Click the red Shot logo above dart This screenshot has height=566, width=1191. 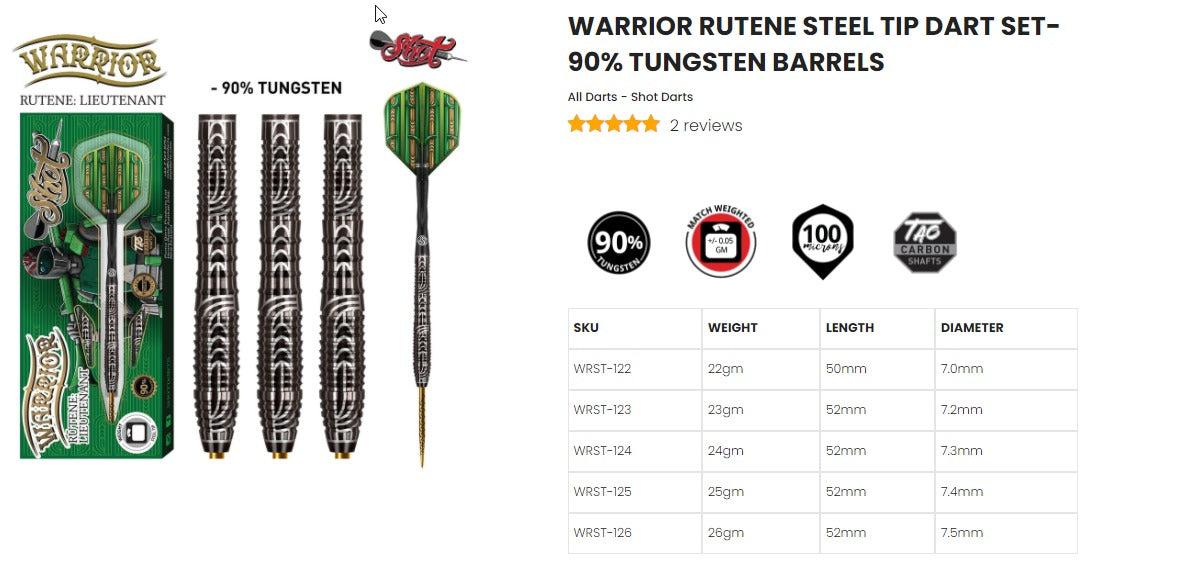[x=418, y=48]
